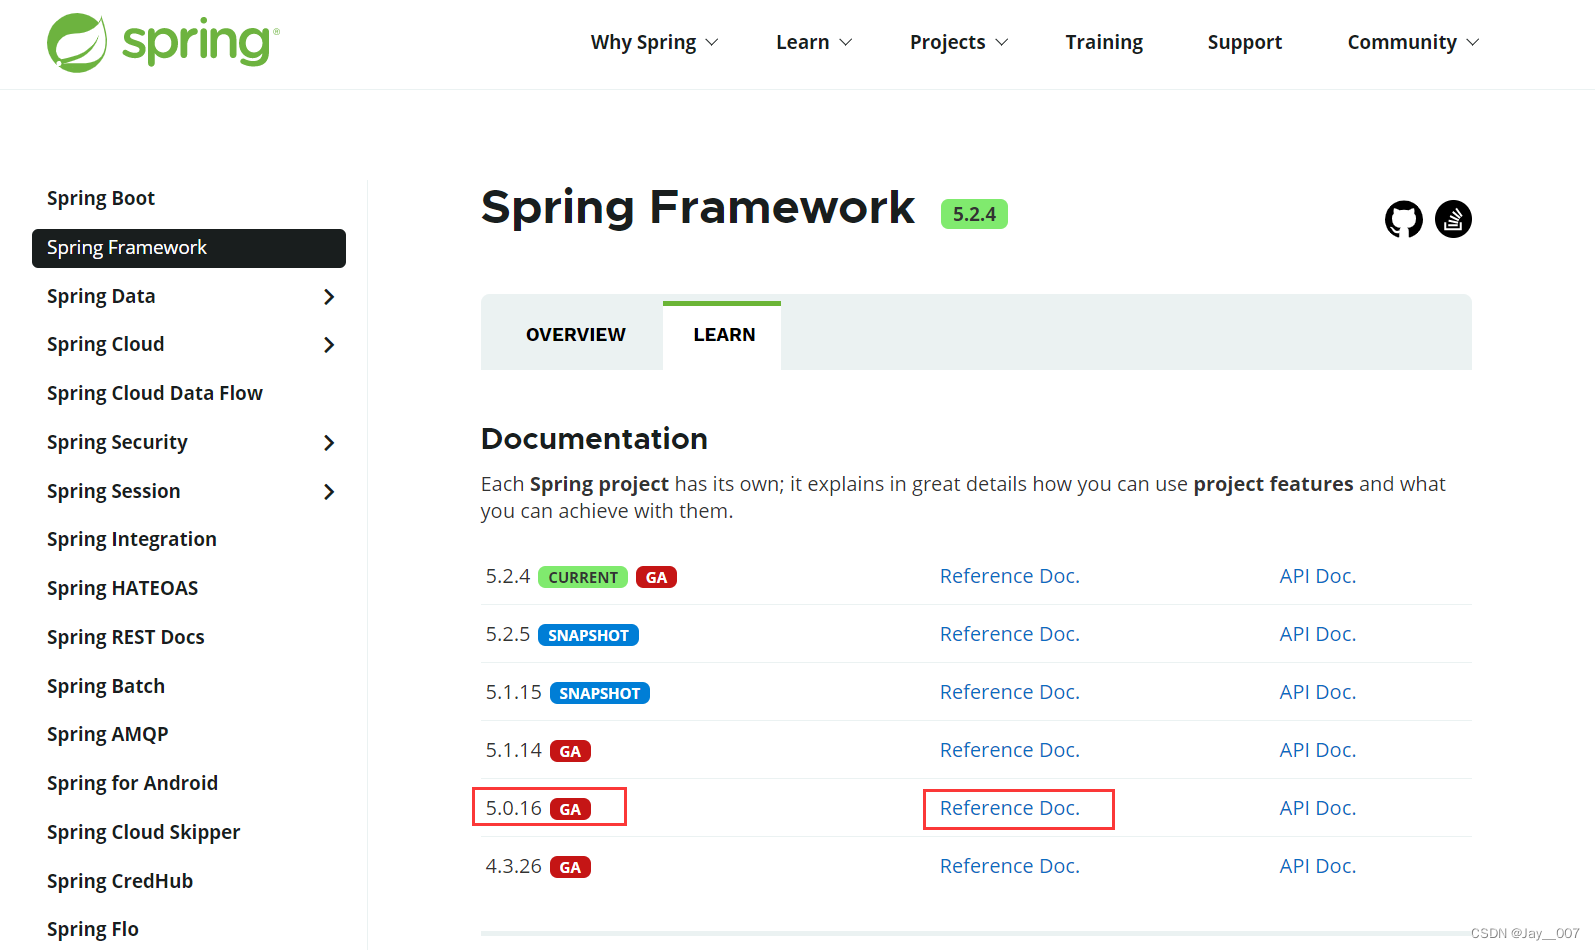Click the CURRENT badge on 5.2.4 row
Viewport: 1595px width, 950px height.
coord(583,577)
